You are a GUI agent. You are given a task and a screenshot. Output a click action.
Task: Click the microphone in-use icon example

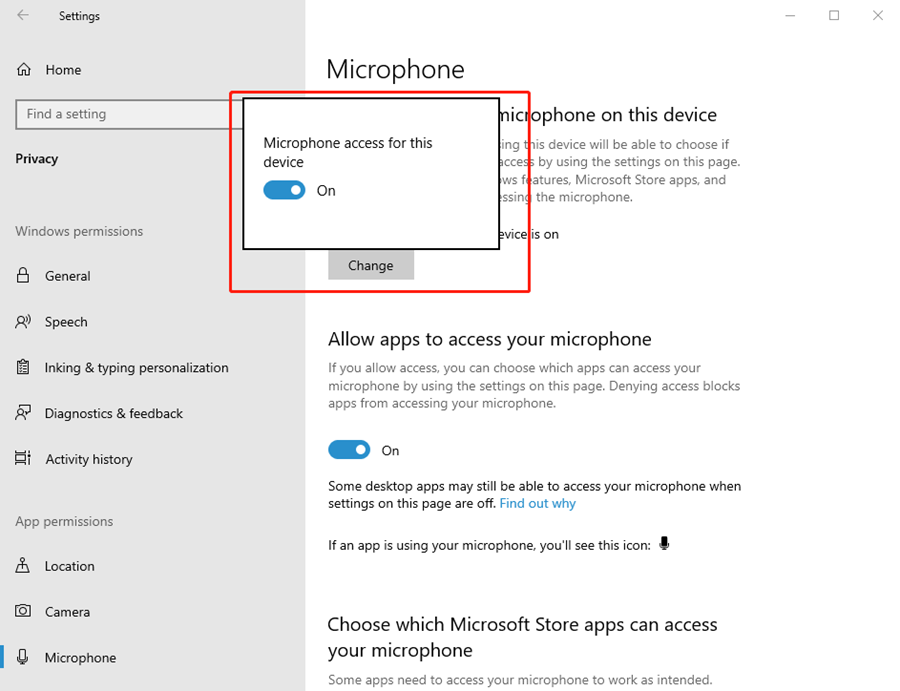click(664, 543)
